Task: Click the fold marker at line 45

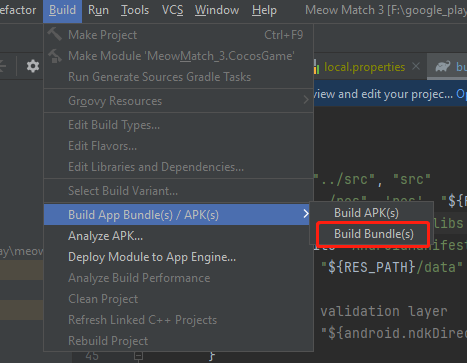Action: (138, 356)
